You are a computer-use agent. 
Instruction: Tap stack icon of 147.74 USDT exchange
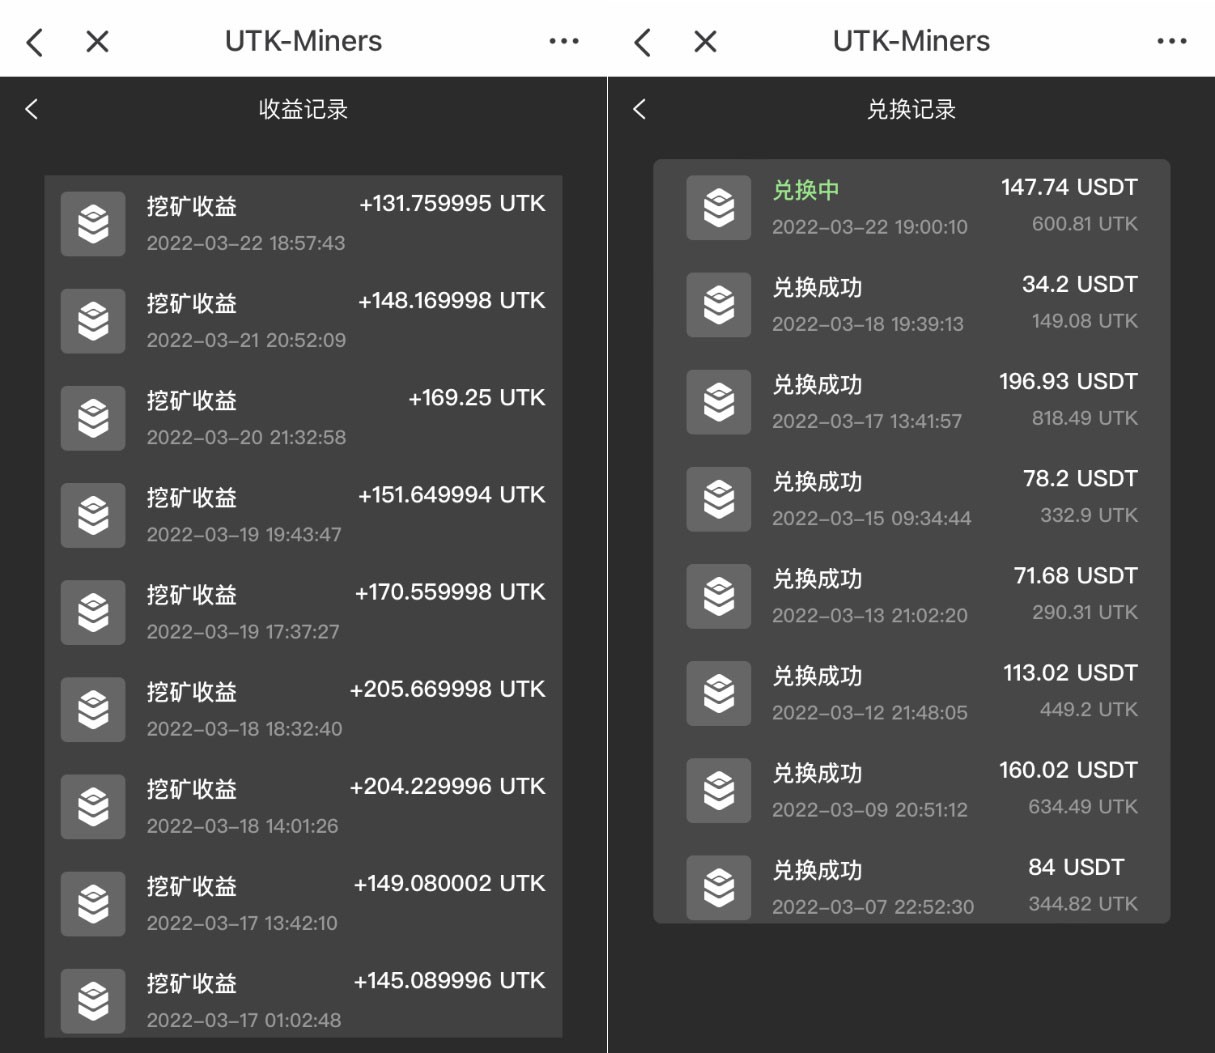click(718, 208)
